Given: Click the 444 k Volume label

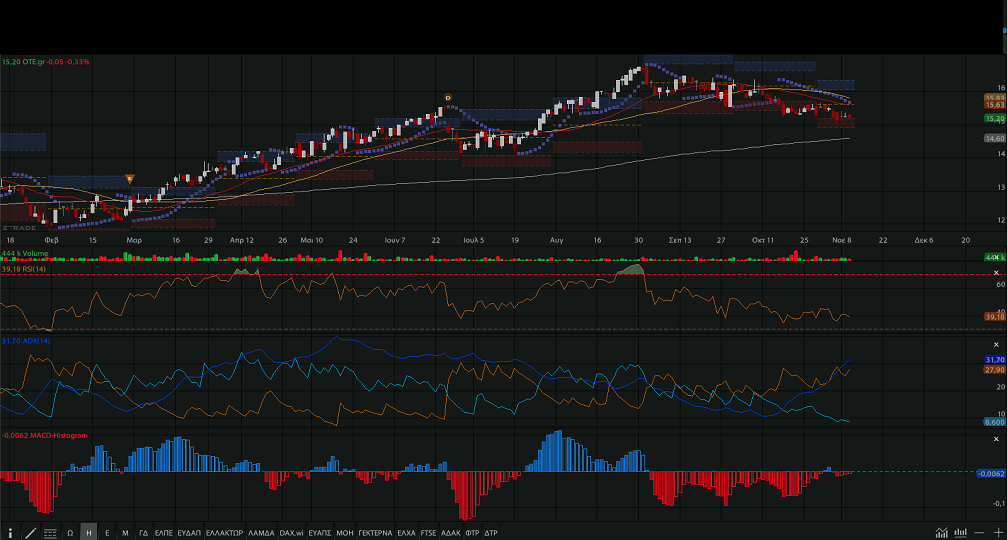Looking at the screenshot, I should (25, 254).
